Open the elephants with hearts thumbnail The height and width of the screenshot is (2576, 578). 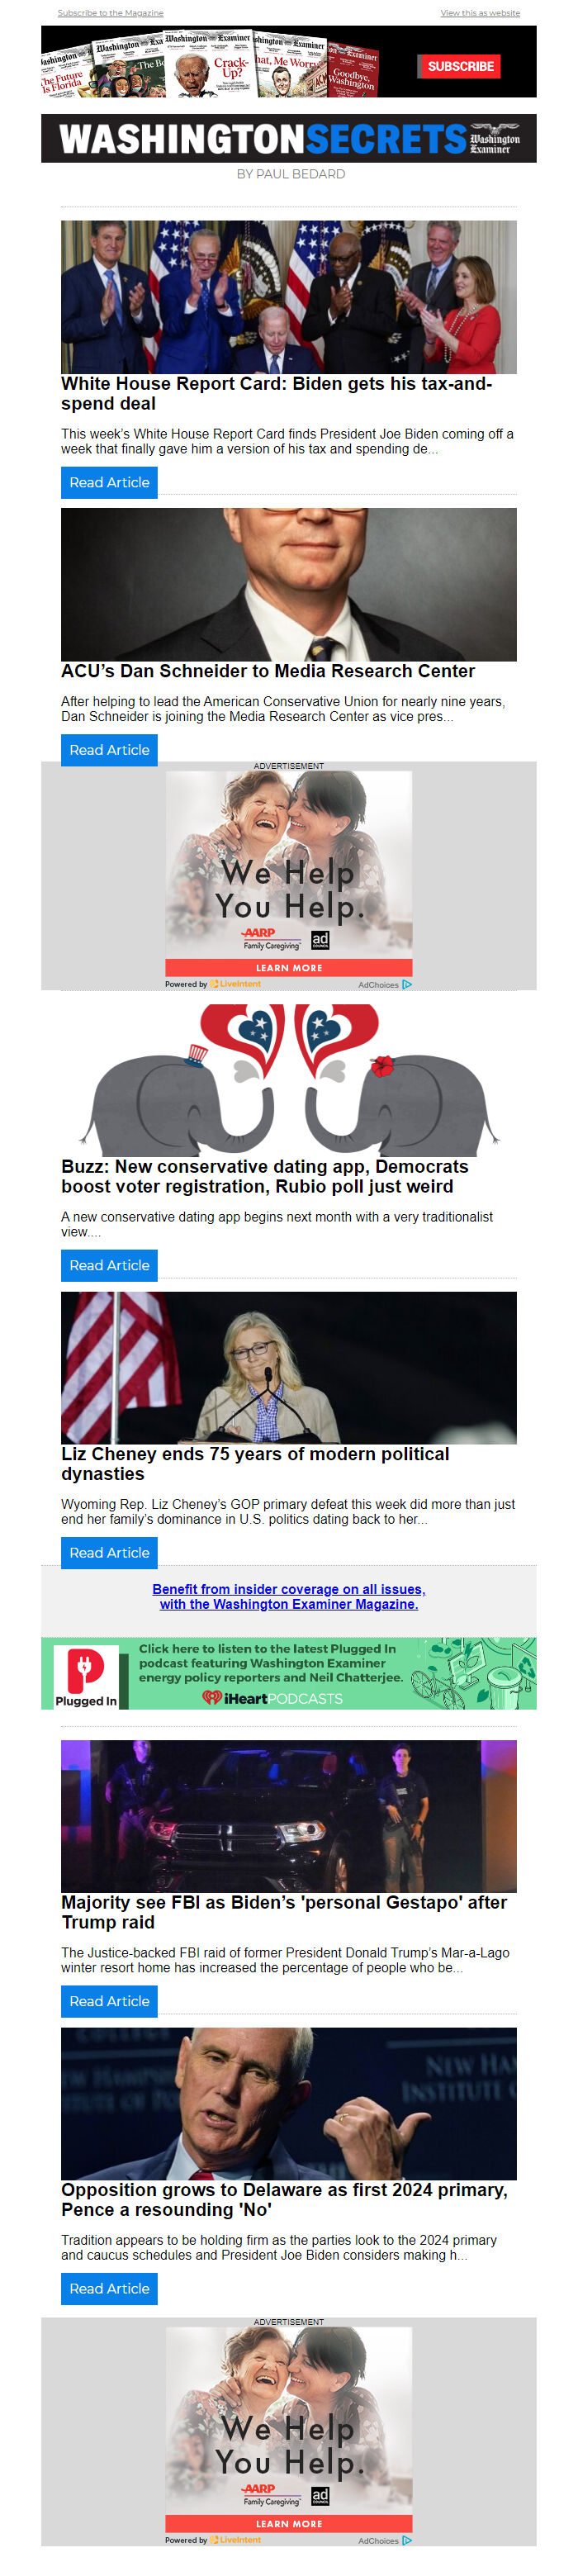coord(289,1079)
